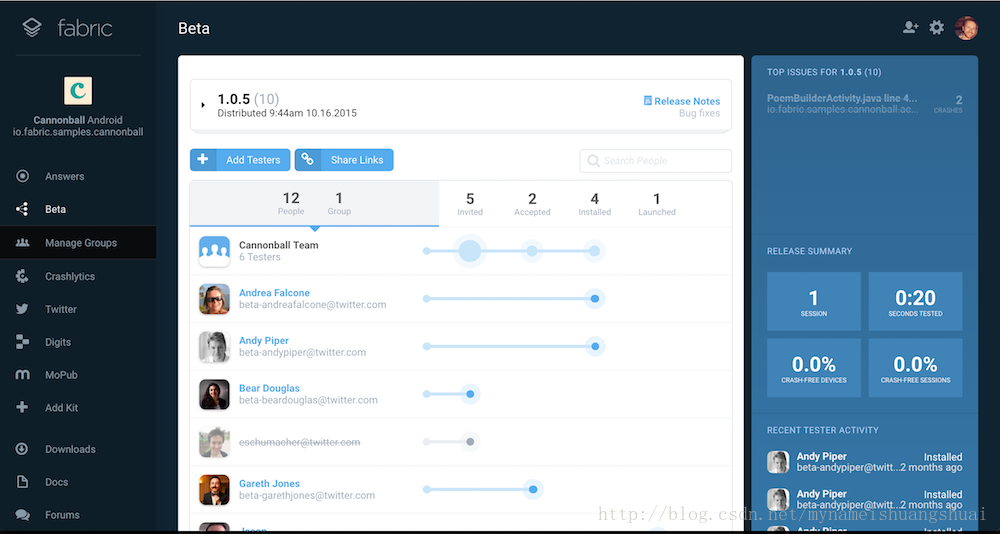Click Andrea Falcone's installed progress dot
The width and height of the screenshot is (1000, 534).
click(594, 299)
